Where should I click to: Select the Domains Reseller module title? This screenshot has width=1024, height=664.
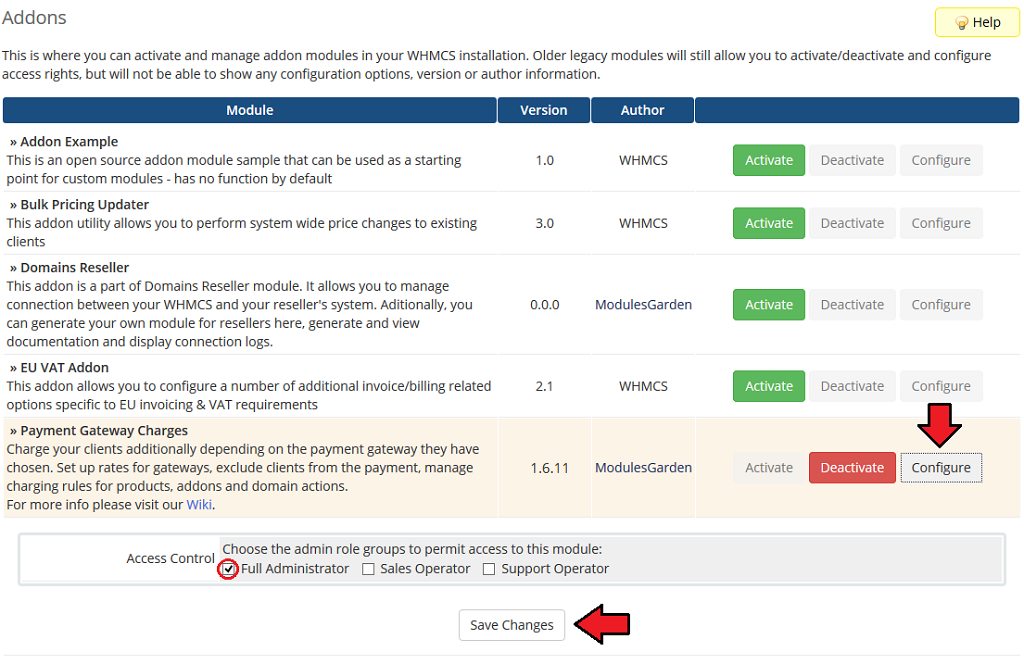tap(74, 268)
